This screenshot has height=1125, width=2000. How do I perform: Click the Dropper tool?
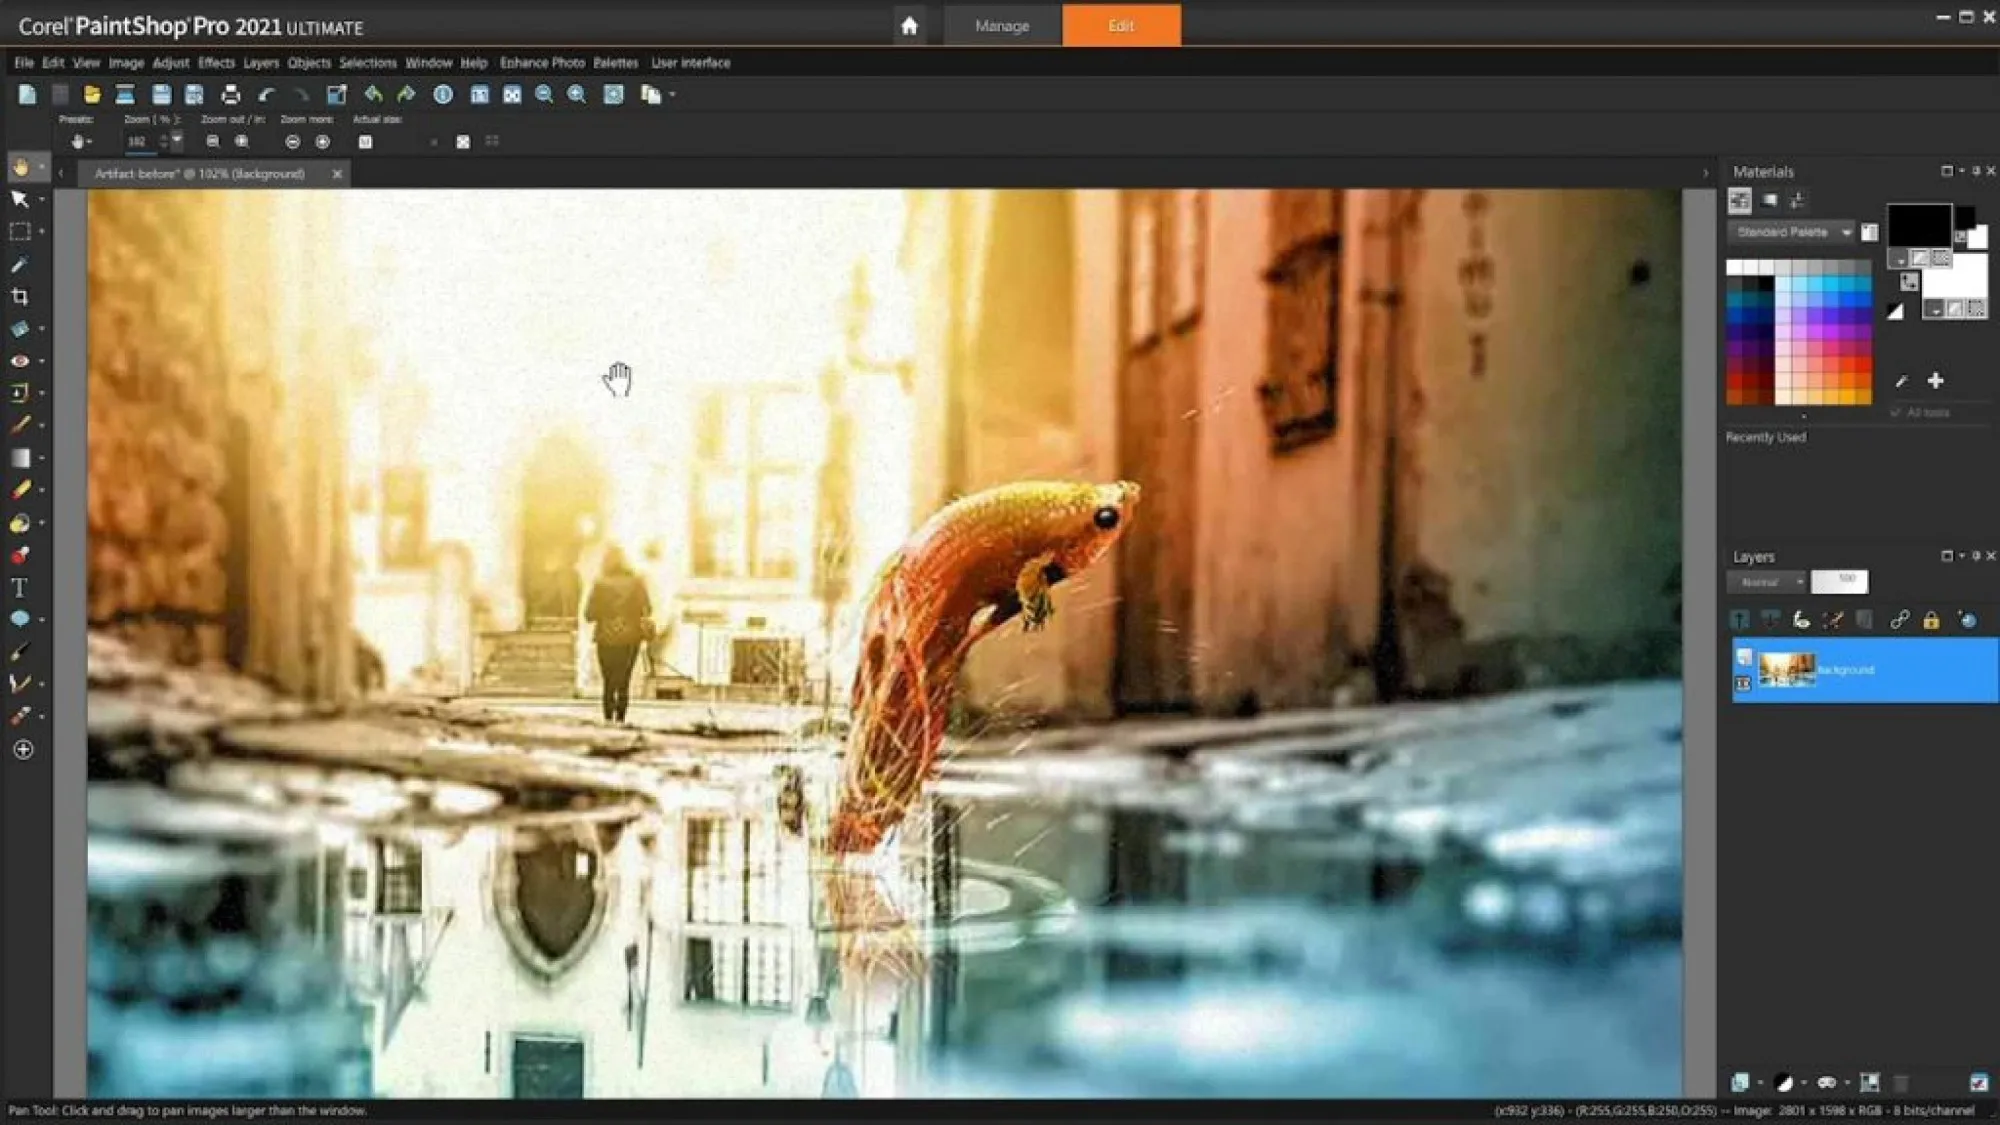pos(20,263)
